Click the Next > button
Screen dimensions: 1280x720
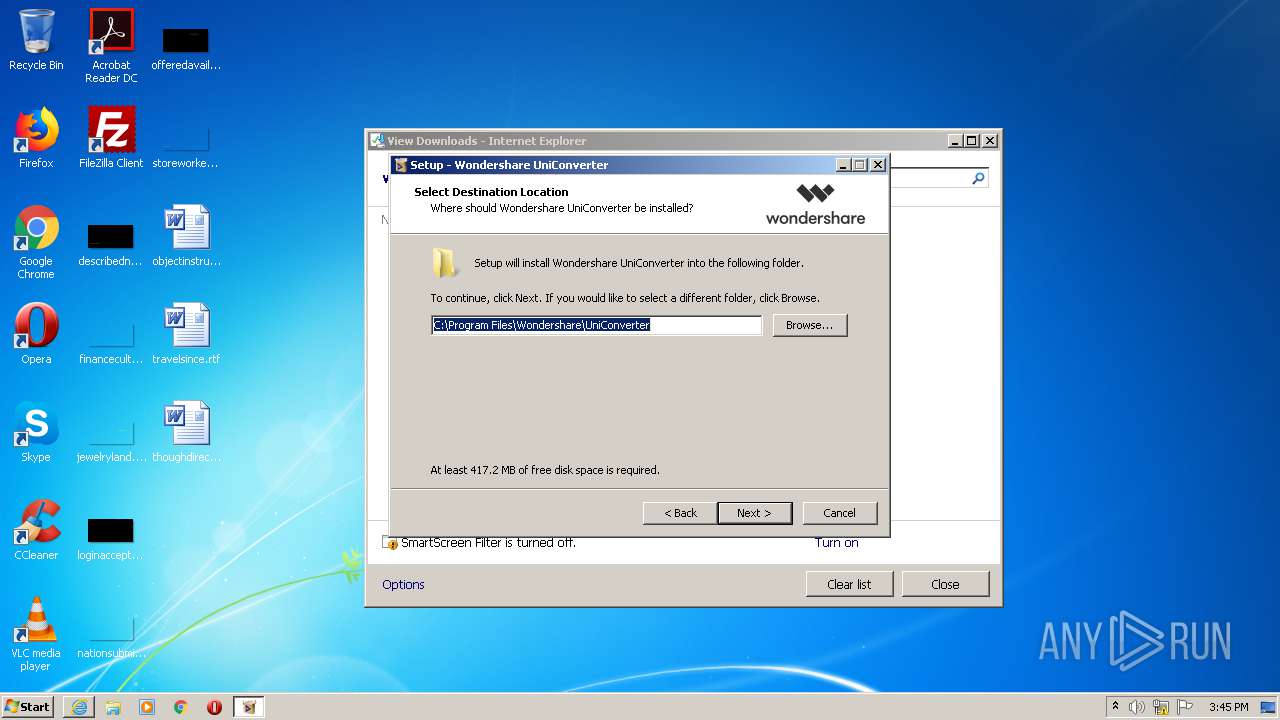754,513
